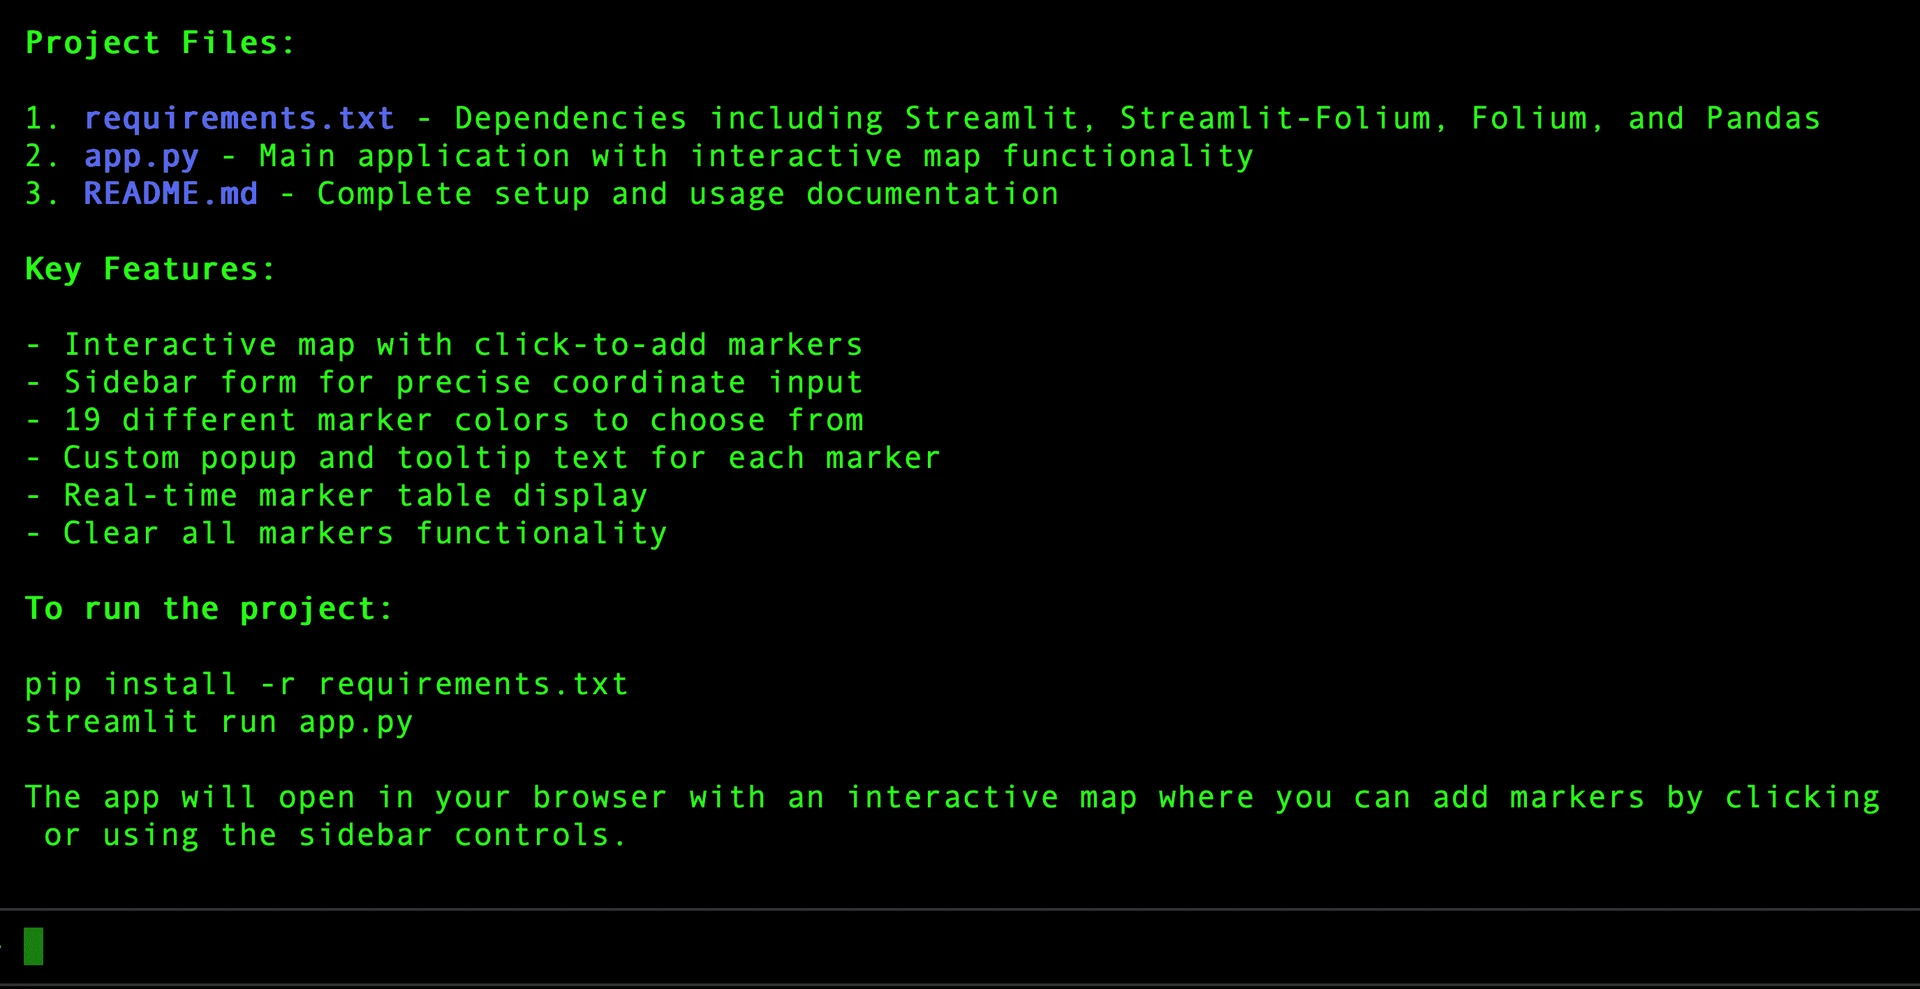
Task: Click the "Interactive map with click-to-add markers" line
Action: coord(463,346)
